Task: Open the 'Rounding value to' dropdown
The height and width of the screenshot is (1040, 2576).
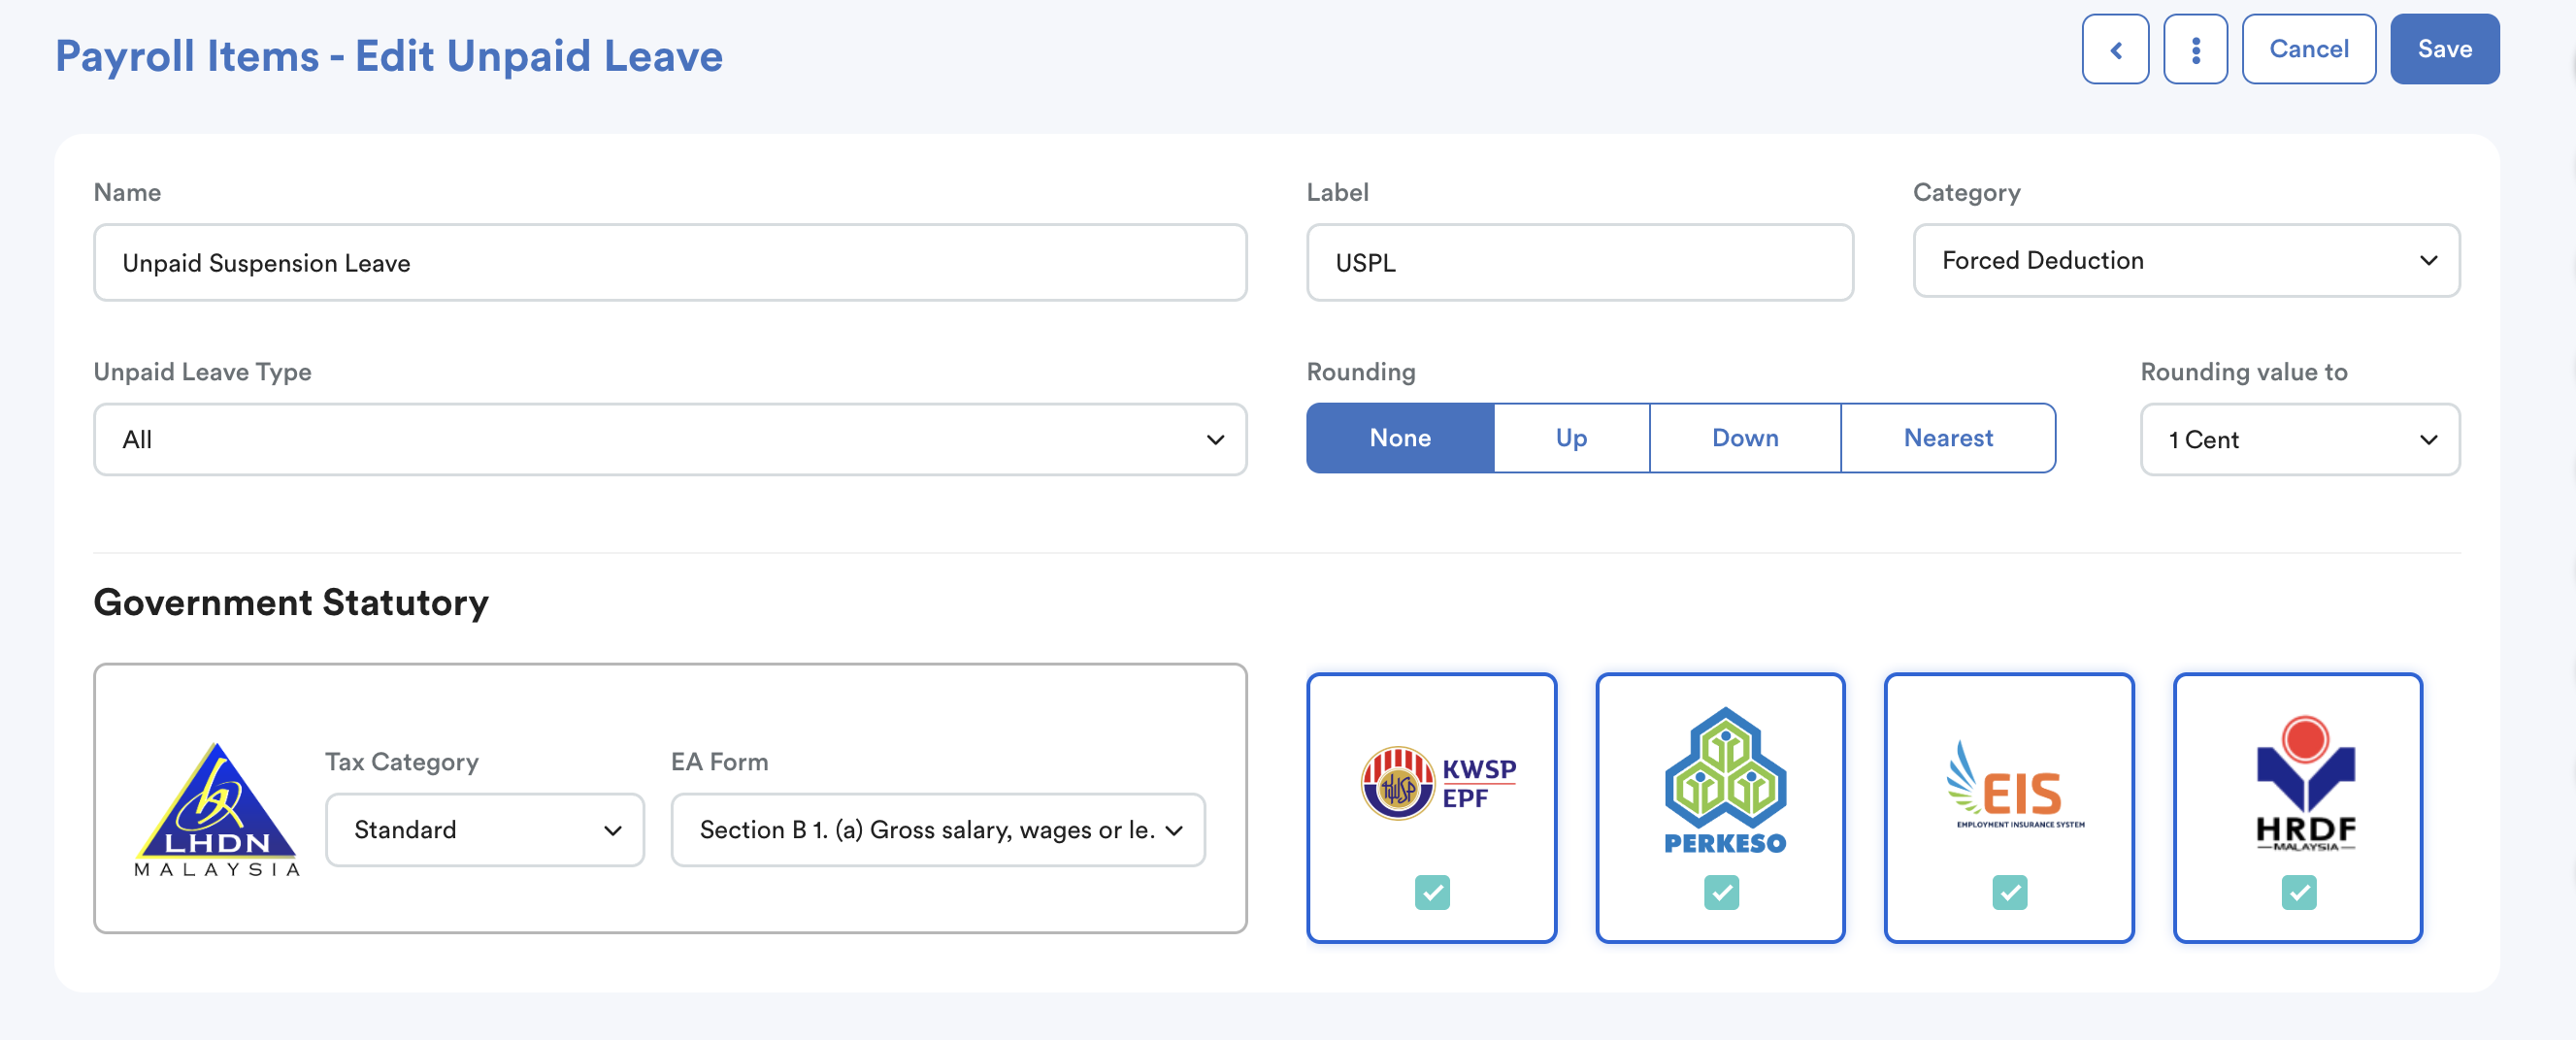Action: point(2299,439)
